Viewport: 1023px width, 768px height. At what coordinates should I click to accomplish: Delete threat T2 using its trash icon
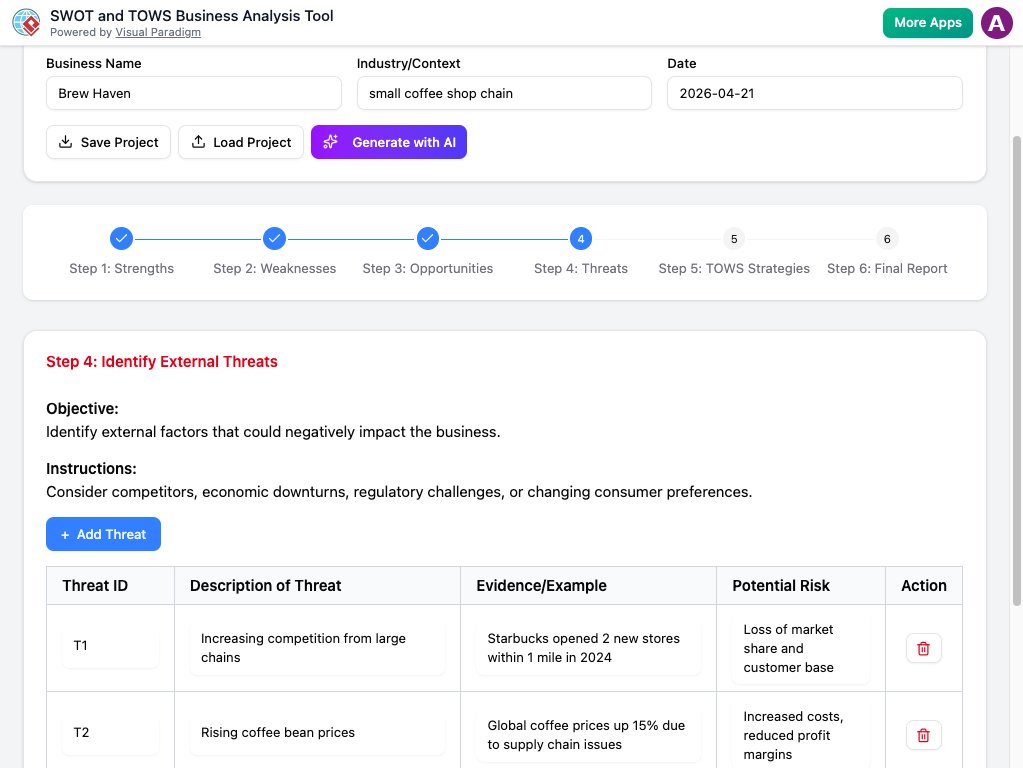pyautogui.click(x=922, y=735)
